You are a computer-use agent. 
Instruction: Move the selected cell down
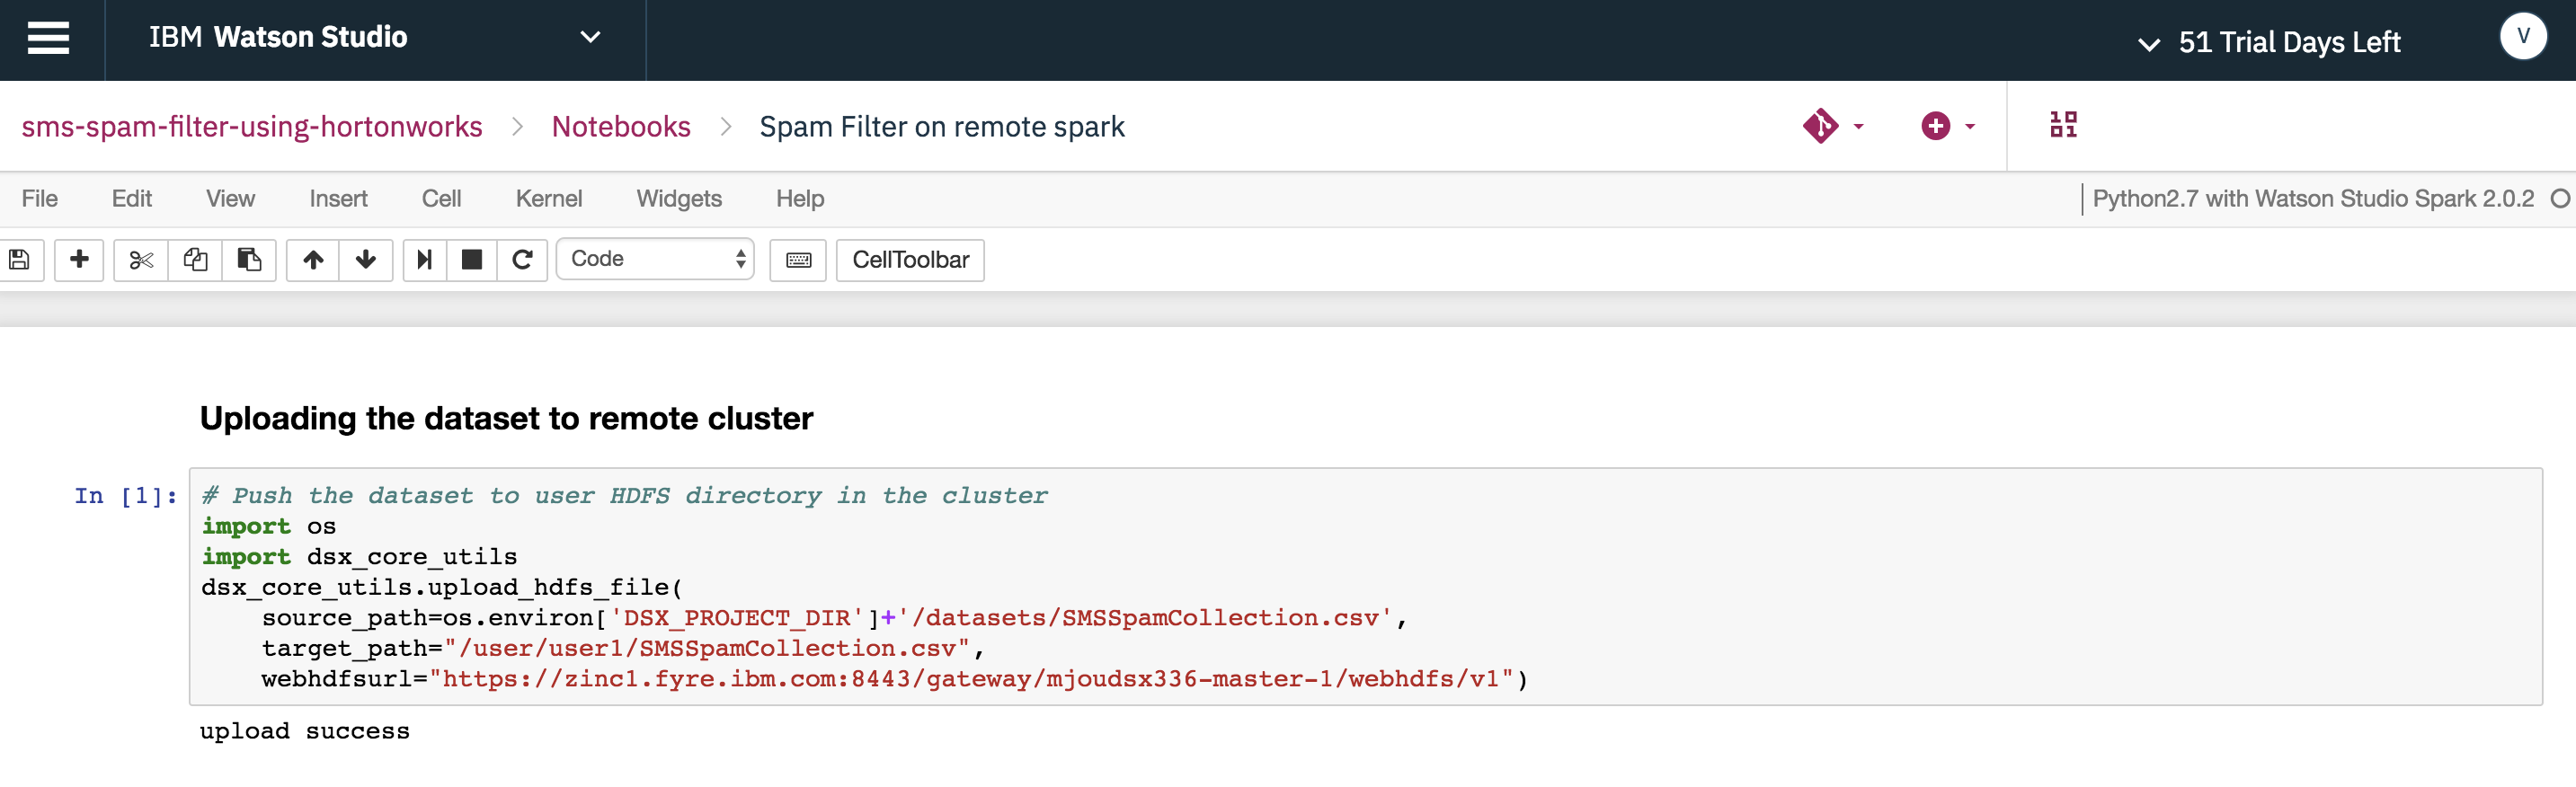[x=366, y=260]
